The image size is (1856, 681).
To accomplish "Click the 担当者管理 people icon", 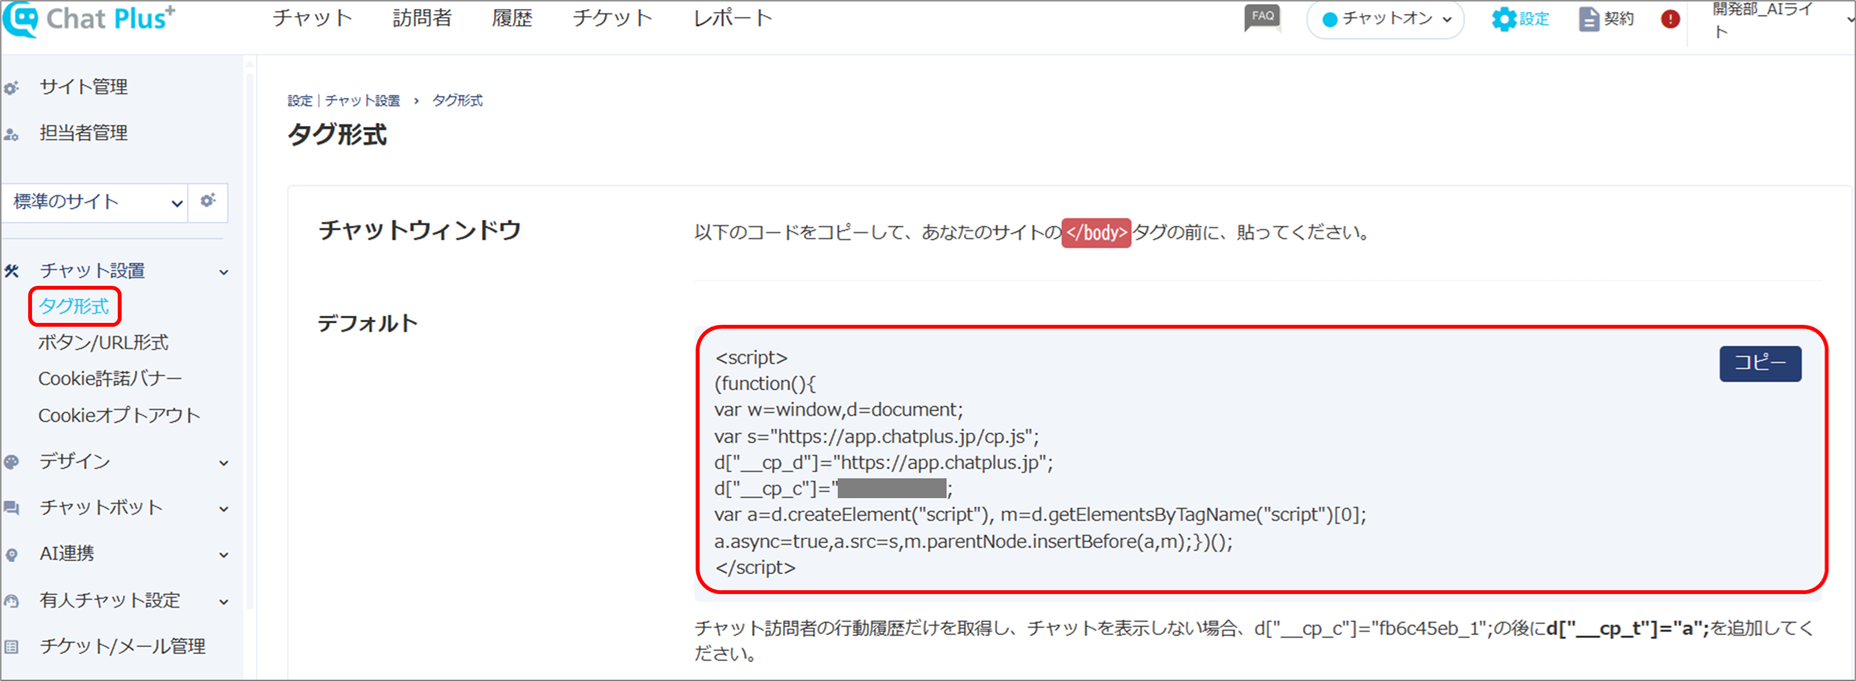I will 12,134.
